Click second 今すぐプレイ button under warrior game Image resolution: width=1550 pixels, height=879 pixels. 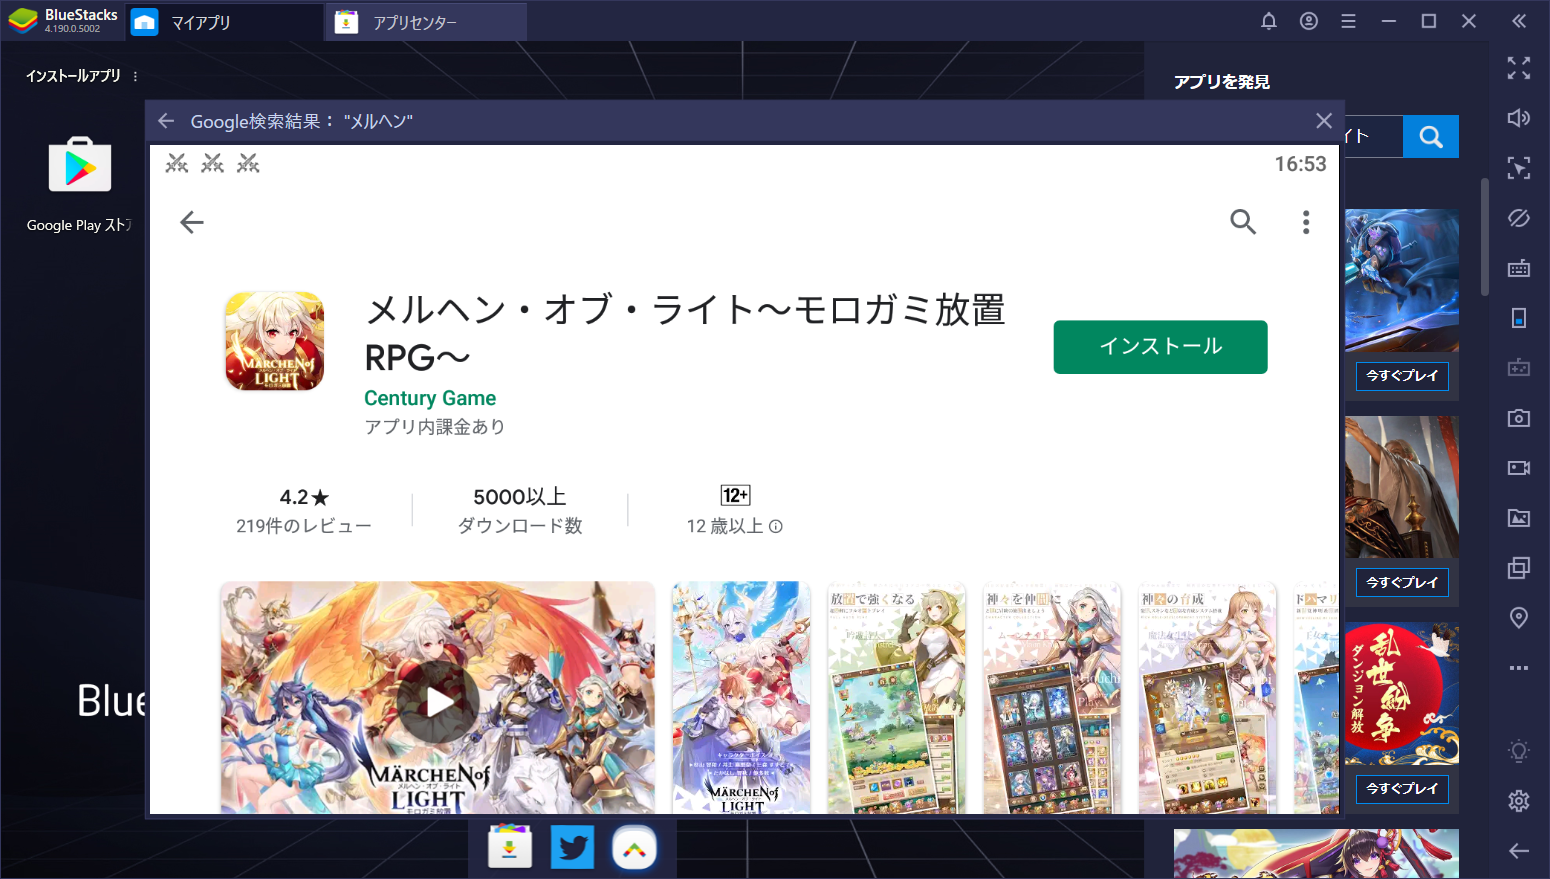(x=1402, y=582)
